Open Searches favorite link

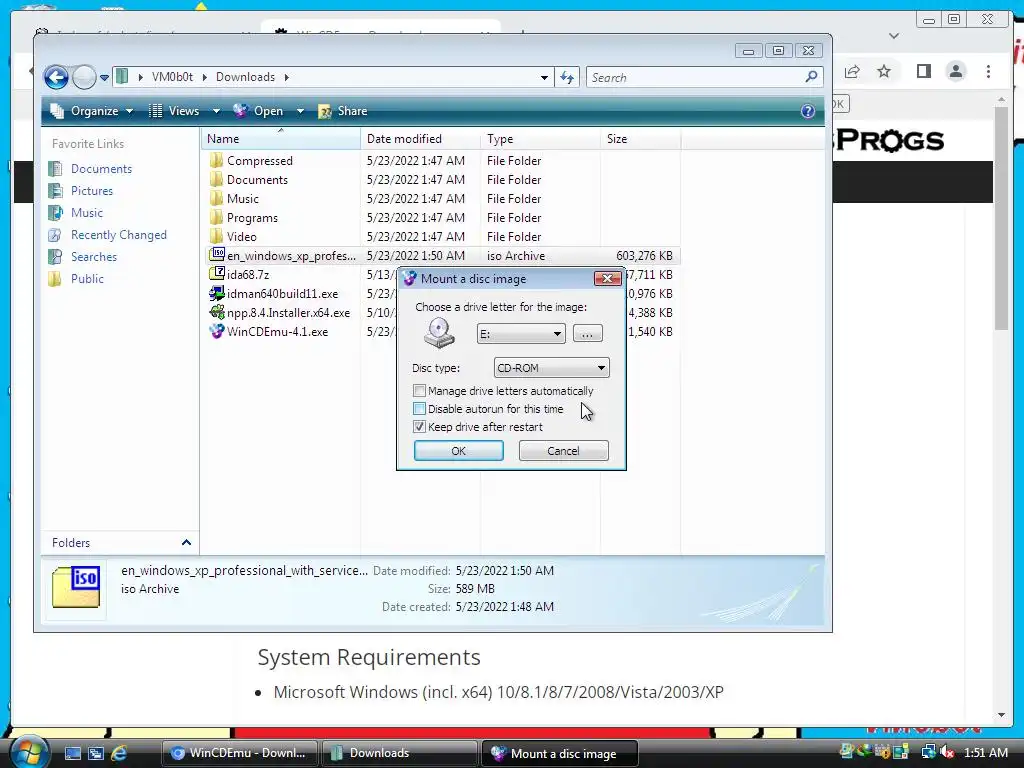click(93, 257)
